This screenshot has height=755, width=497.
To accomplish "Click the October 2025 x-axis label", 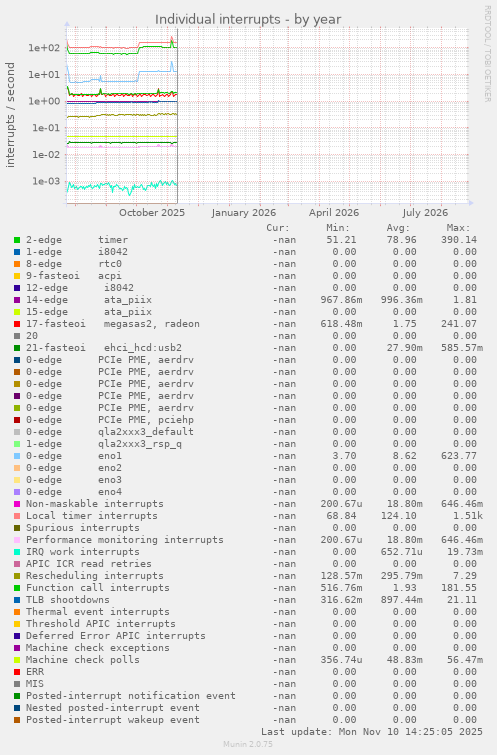I will (152, 213).
